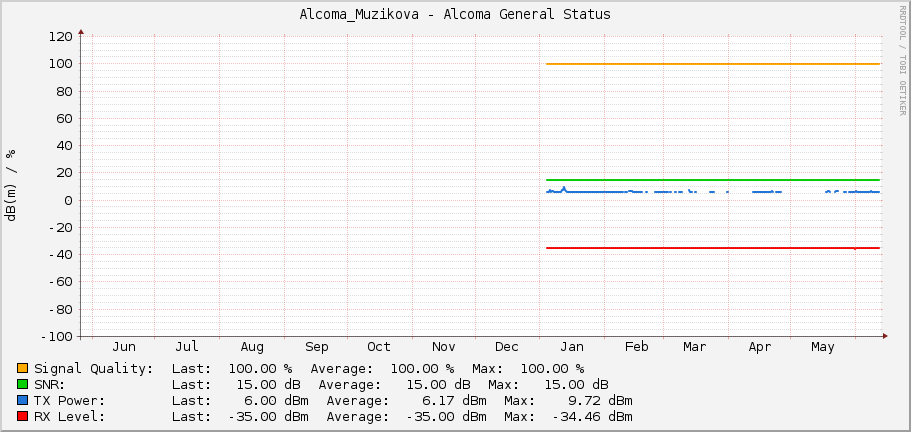Viewport: 911px width, 432px height.
Task: Click the green SNR line in graph
Action: [x=713, y=180]
